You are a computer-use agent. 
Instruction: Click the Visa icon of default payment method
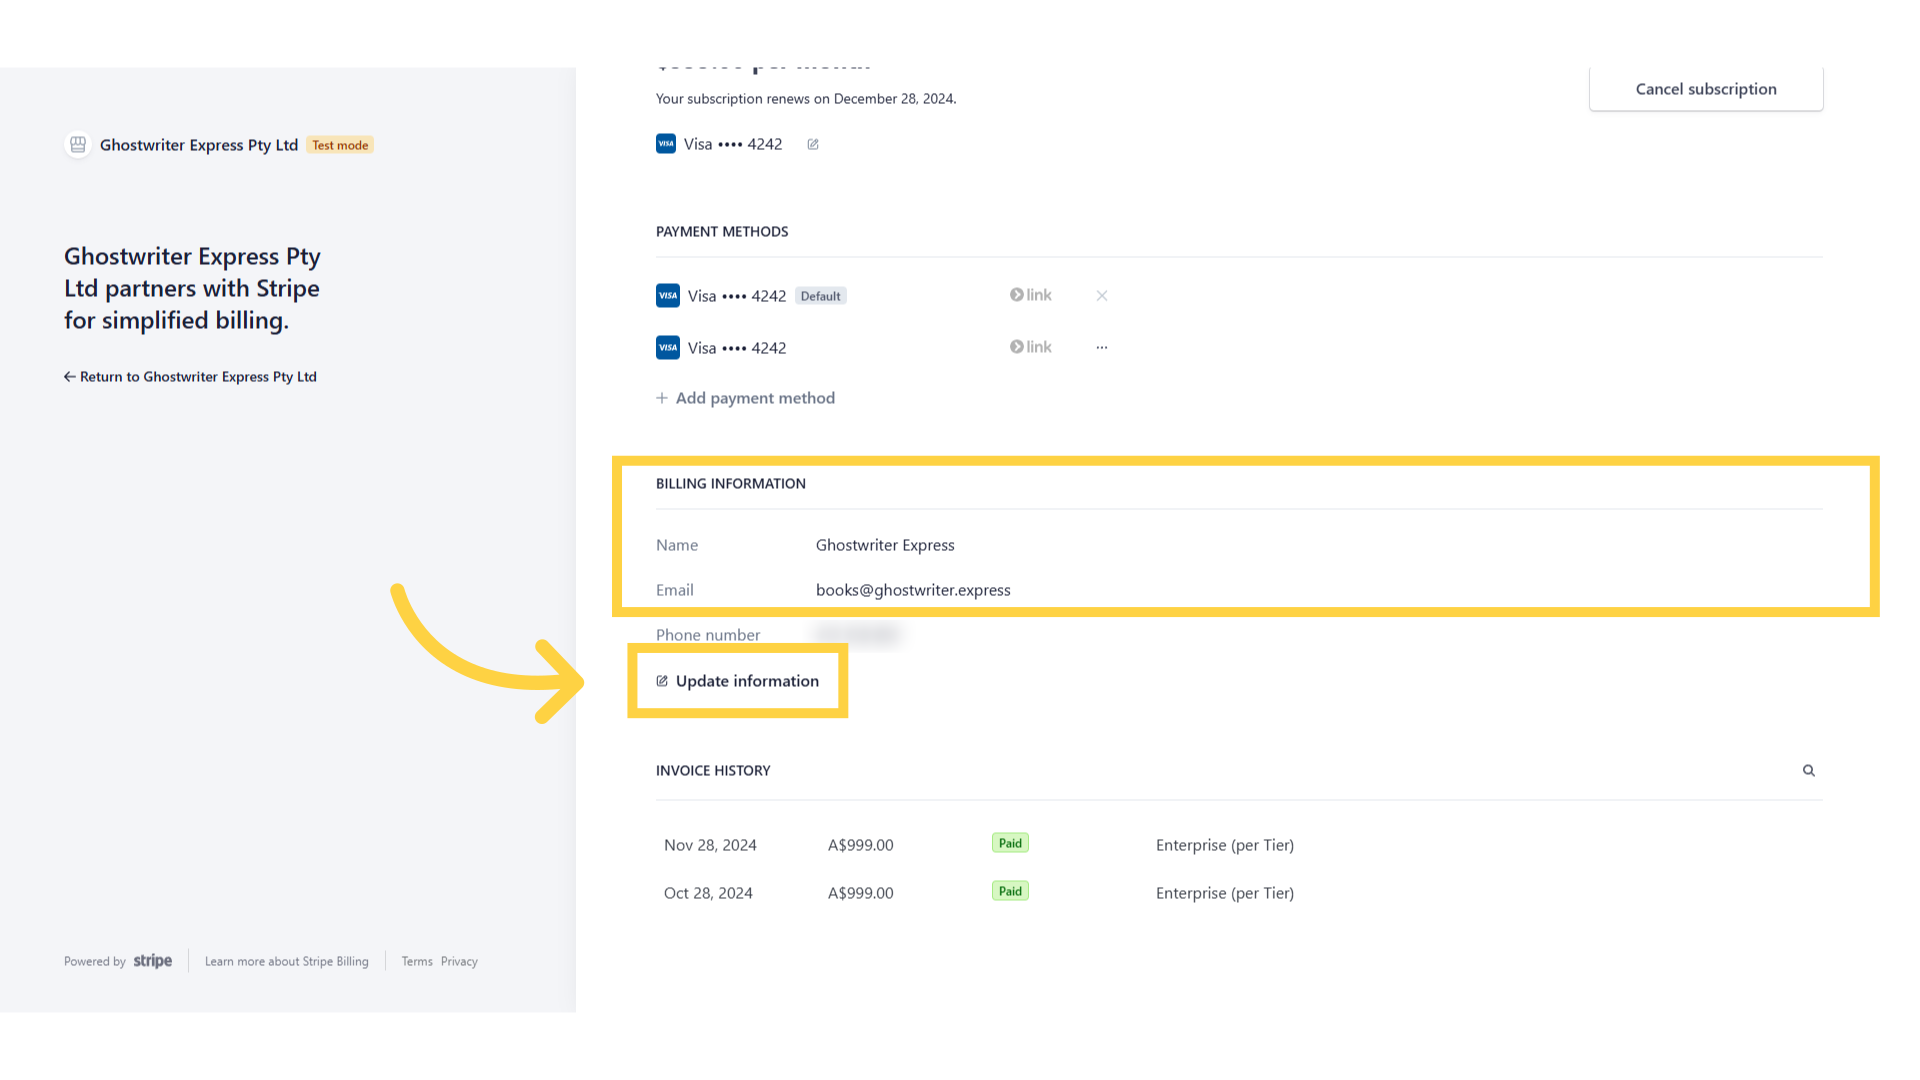click(x=668, y=296)
